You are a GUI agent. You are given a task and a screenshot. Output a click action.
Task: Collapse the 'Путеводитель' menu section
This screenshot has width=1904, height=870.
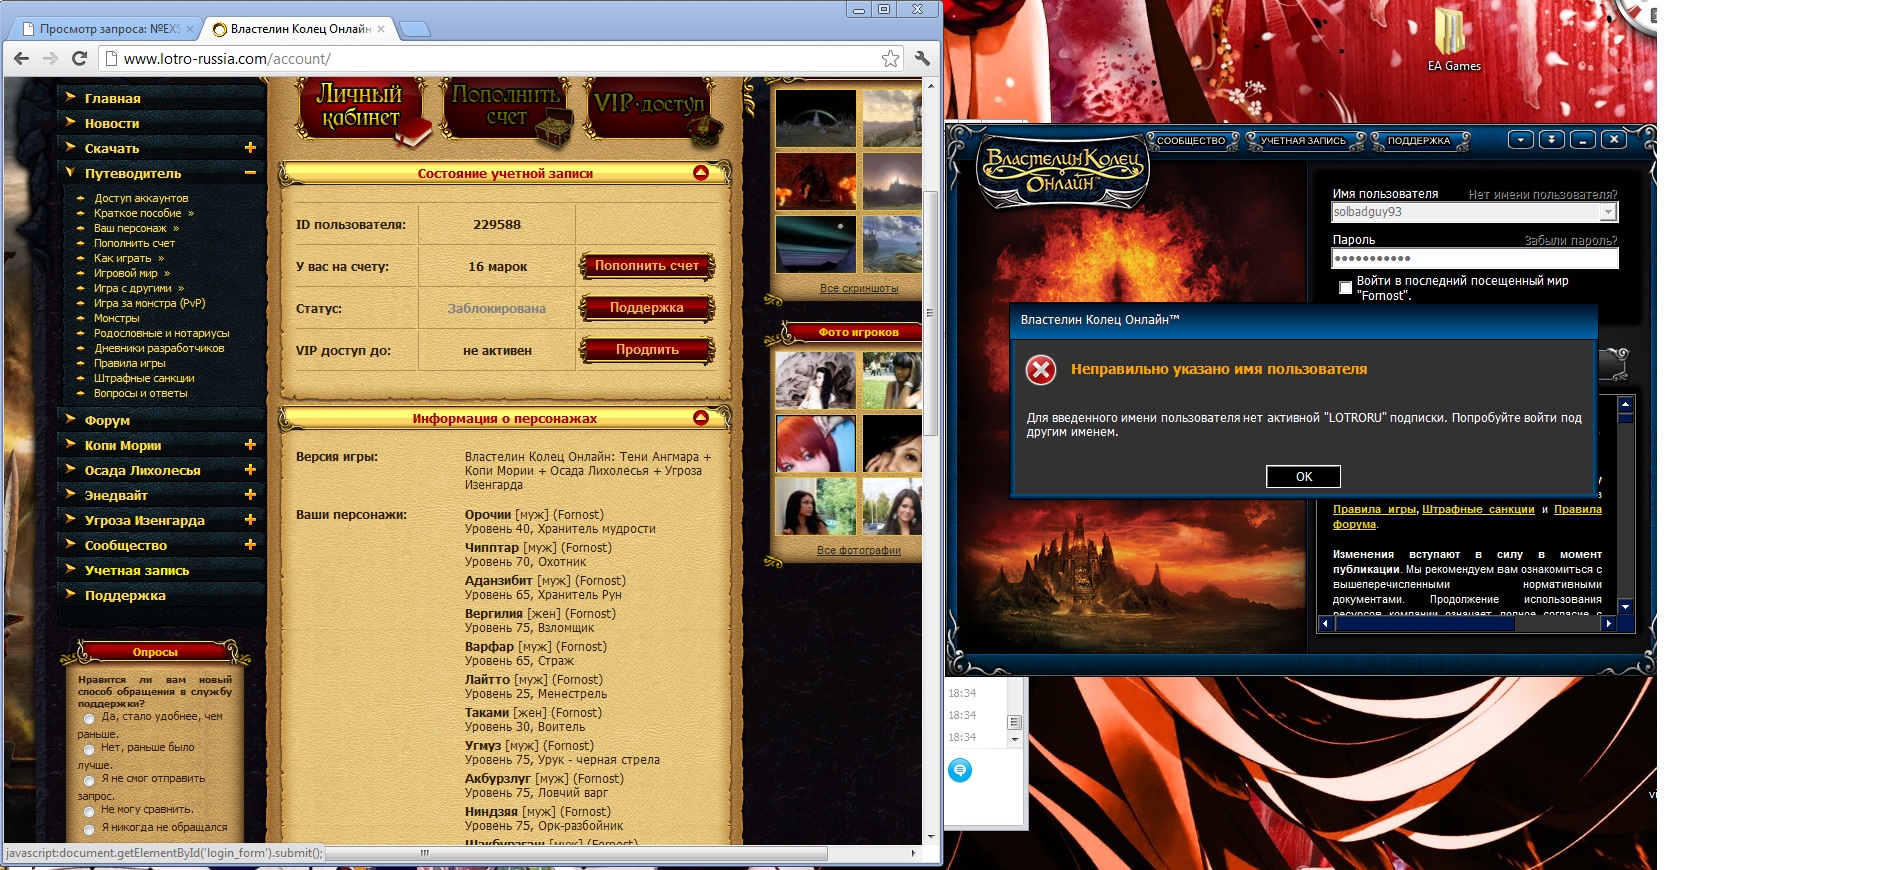coord(250,173)
